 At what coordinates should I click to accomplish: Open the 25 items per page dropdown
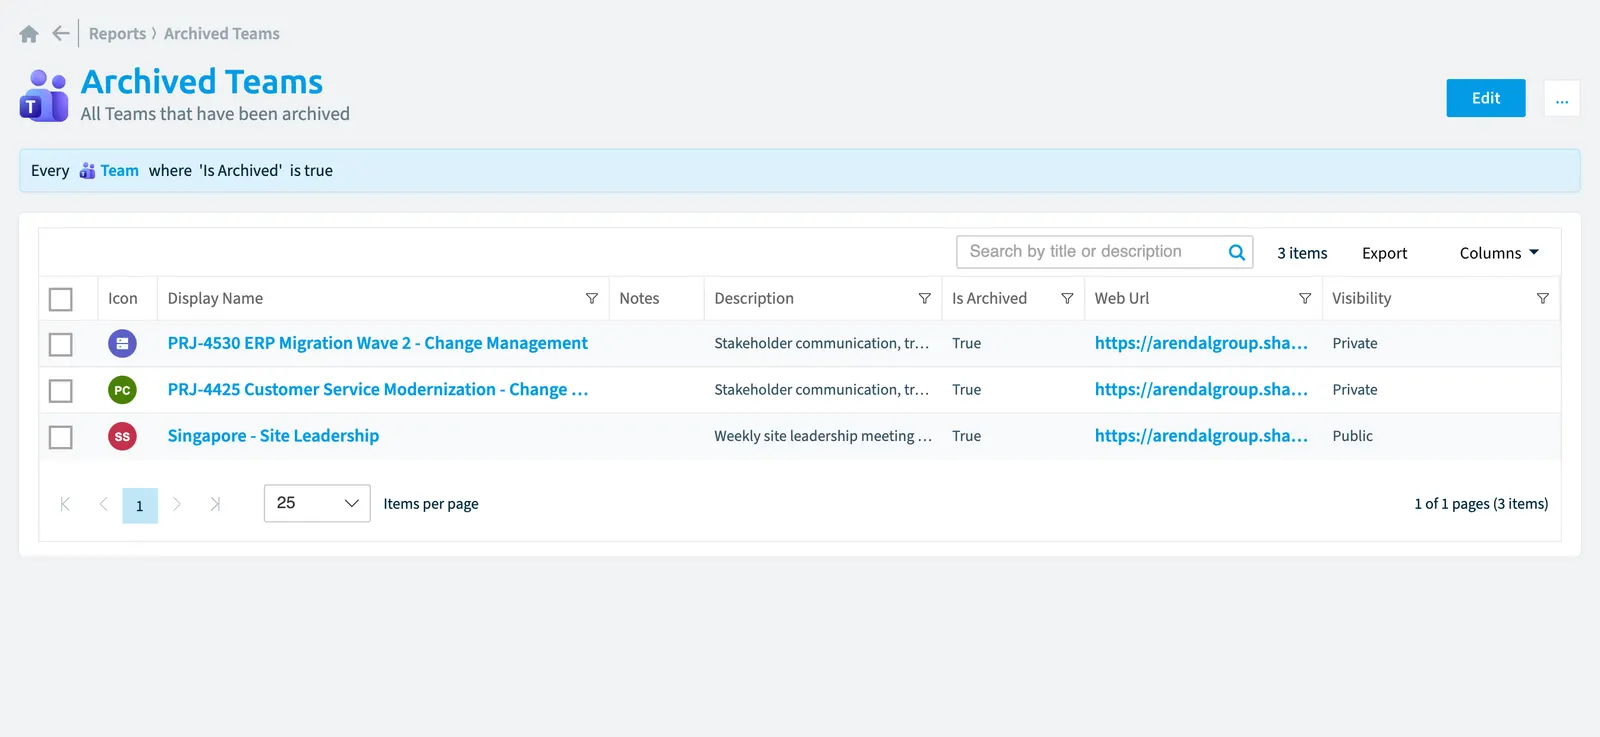coord(317,503)
